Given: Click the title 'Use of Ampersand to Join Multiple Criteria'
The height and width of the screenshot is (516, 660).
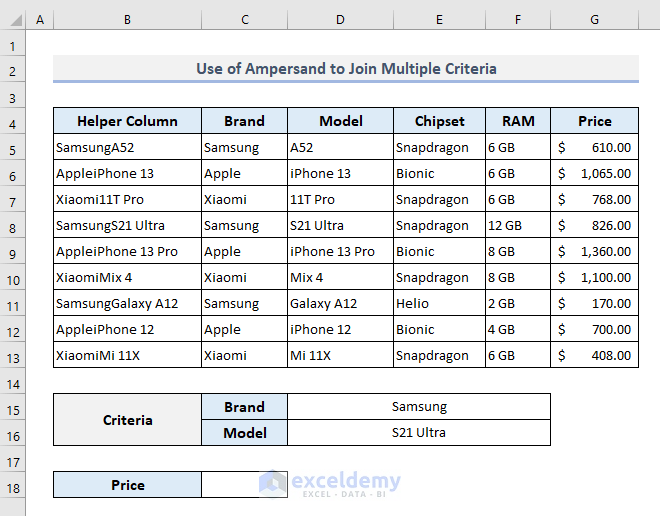Looking at the screenshot, I should 346,69.
